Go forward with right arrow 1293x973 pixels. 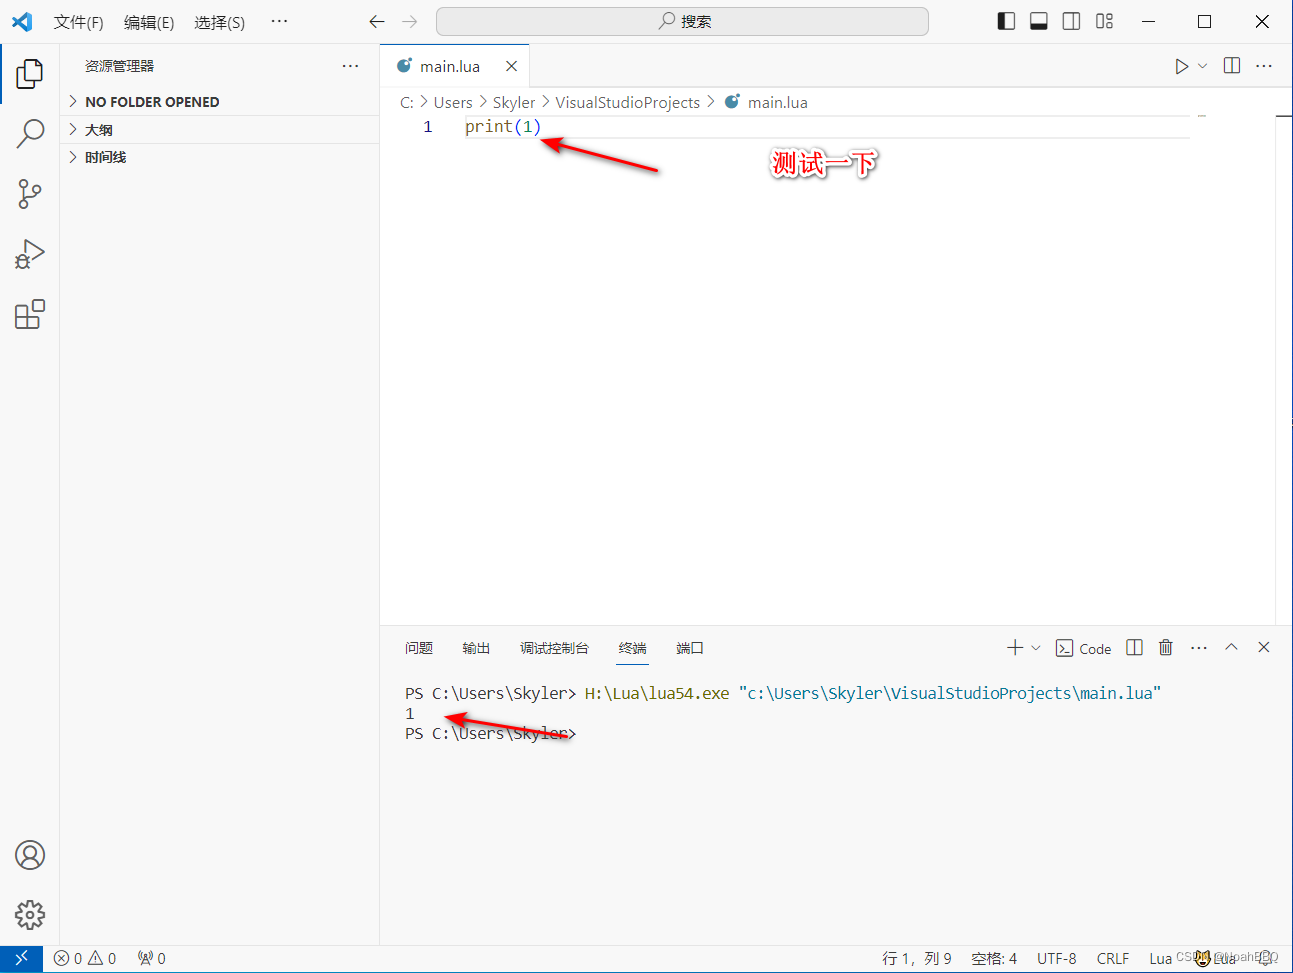pos(410,21)
